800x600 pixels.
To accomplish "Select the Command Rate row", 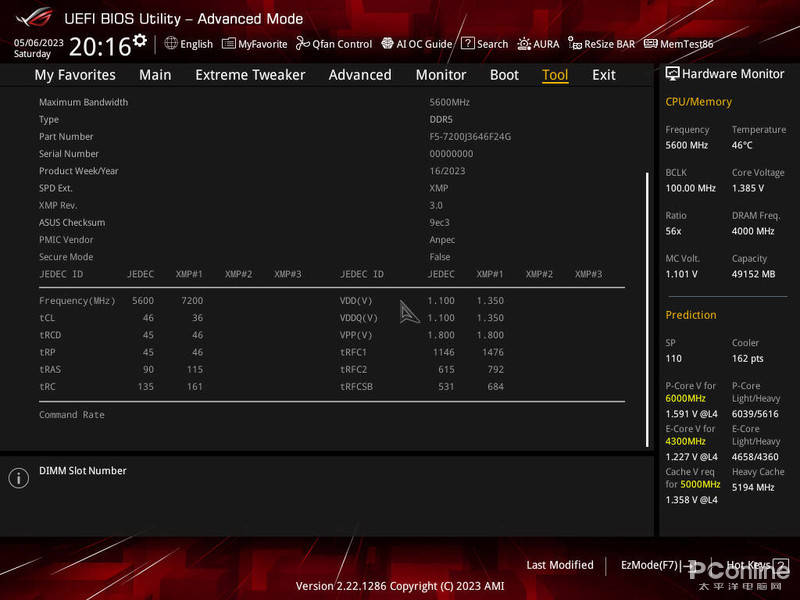I will 332,415.
